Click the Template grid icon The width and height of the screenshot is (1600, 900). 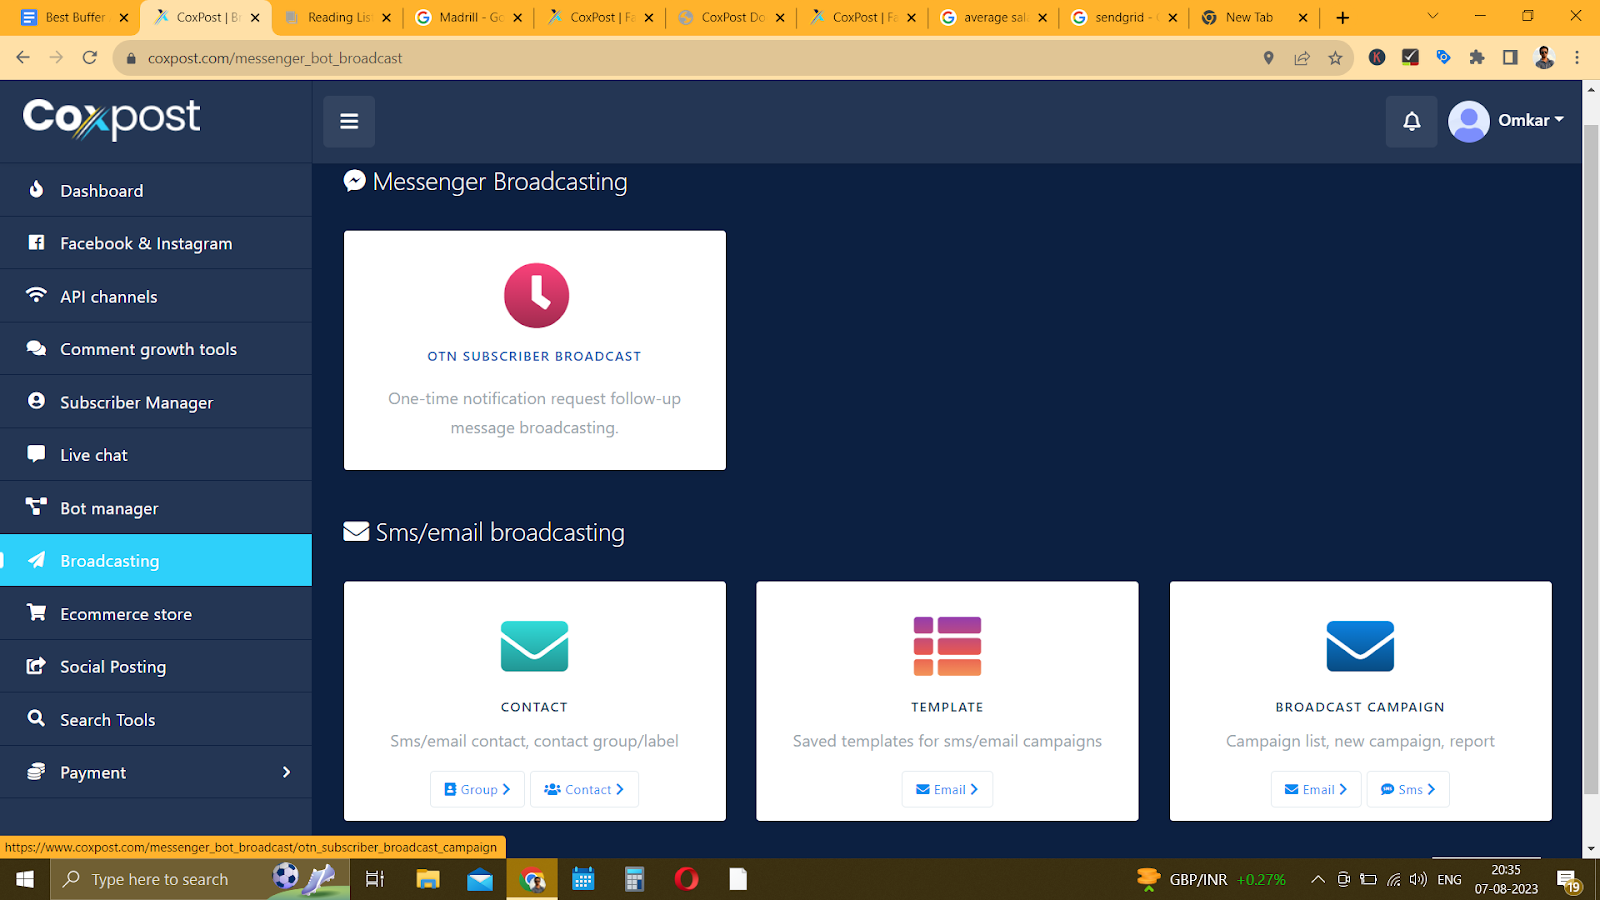947,646
